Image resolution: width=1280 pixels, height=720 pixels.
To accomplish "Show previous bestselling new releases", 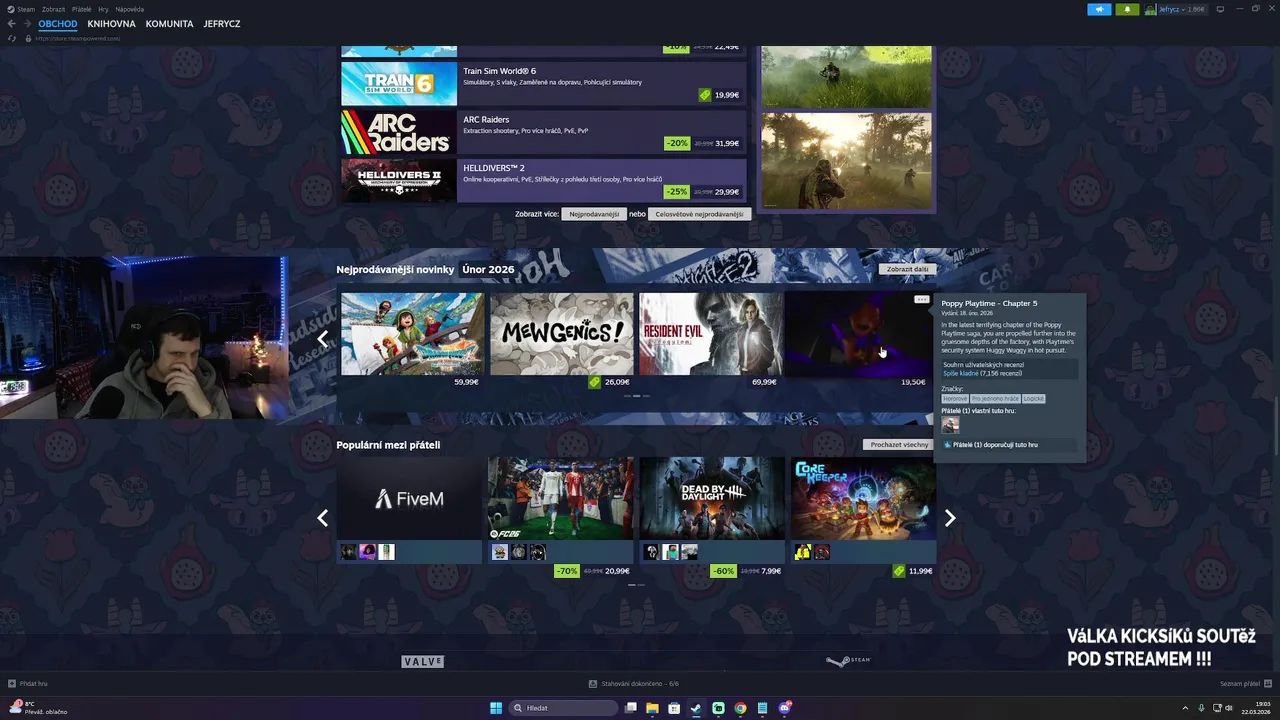I will [322, 338].
